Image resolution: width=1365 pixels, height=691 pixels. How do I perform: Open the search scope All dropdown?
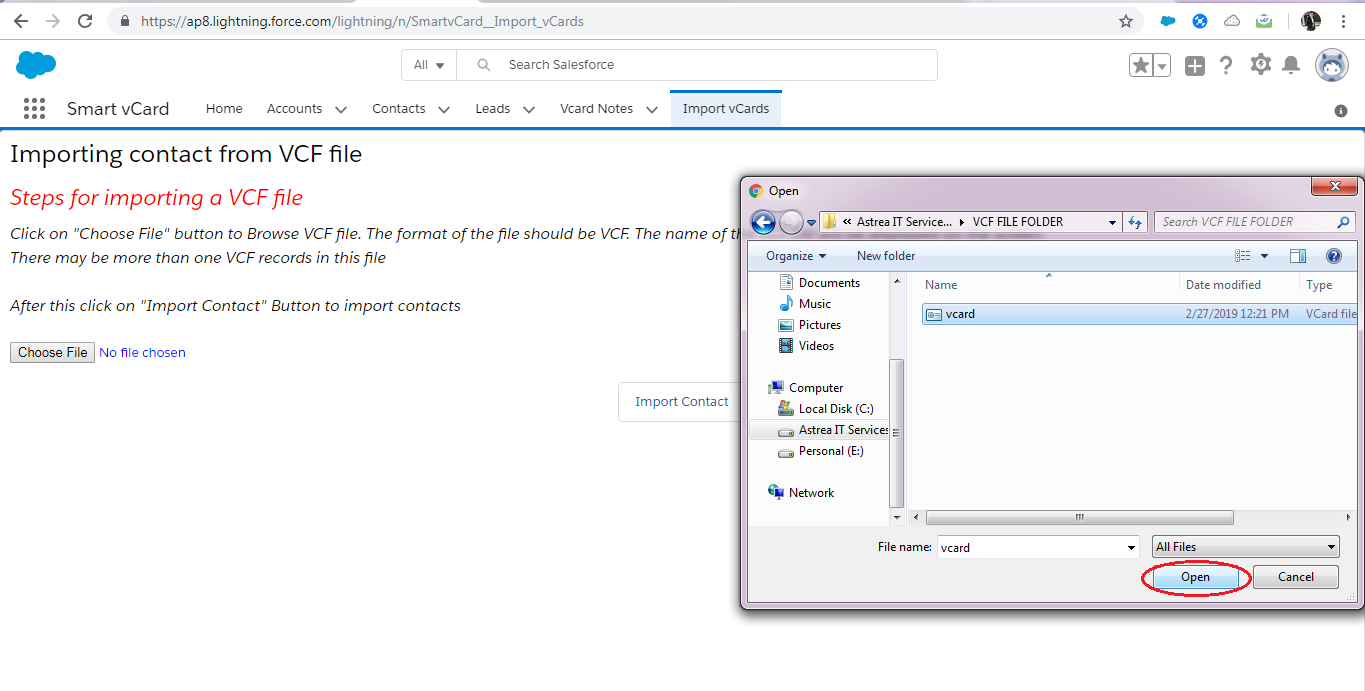click(429, 65)
